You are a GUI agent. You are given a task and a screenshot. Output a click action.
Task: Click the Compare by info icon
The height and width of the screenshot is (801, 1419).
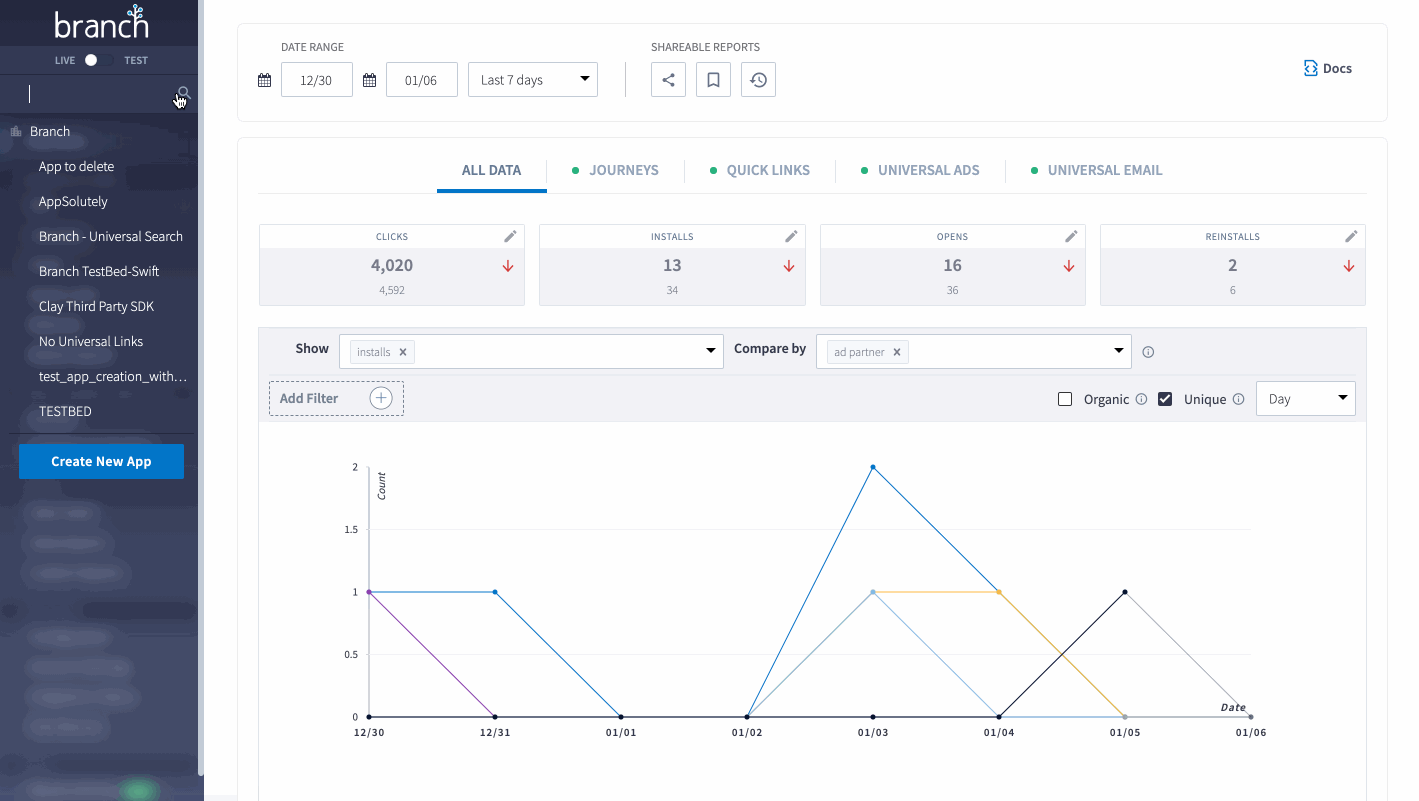1148,352
